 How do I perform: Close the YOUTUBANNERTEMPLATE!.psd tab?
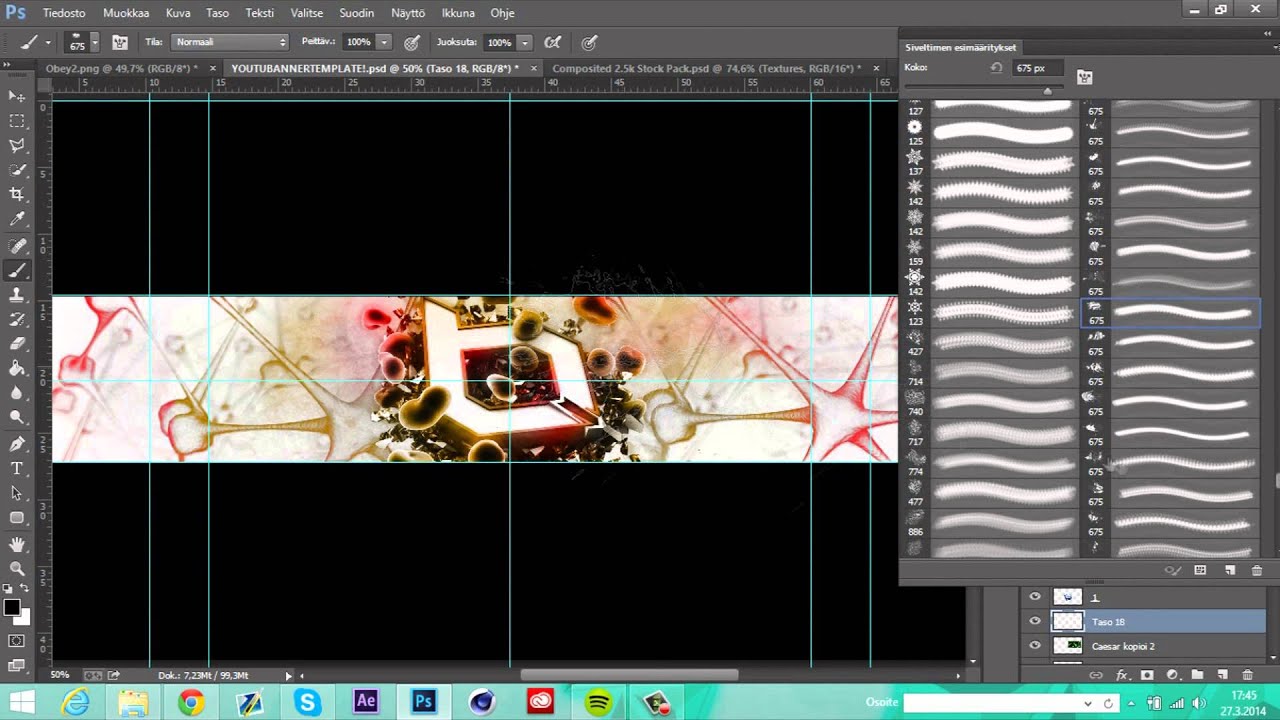point(534,68)
